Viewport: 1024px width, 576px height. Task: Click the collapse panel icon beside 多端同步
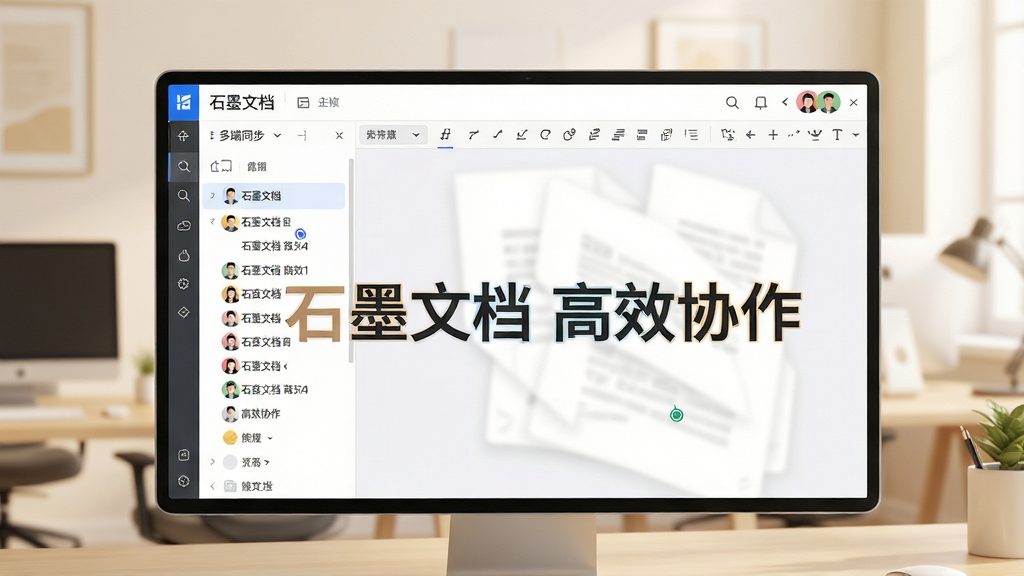pos(302,135)
